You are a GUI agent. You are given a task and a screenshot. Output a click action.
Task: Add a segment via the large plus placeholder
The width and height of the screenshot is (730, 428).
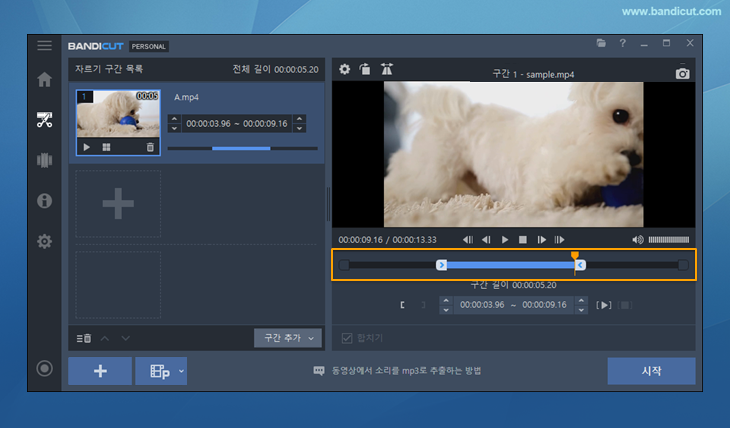[x=118, y=204]
